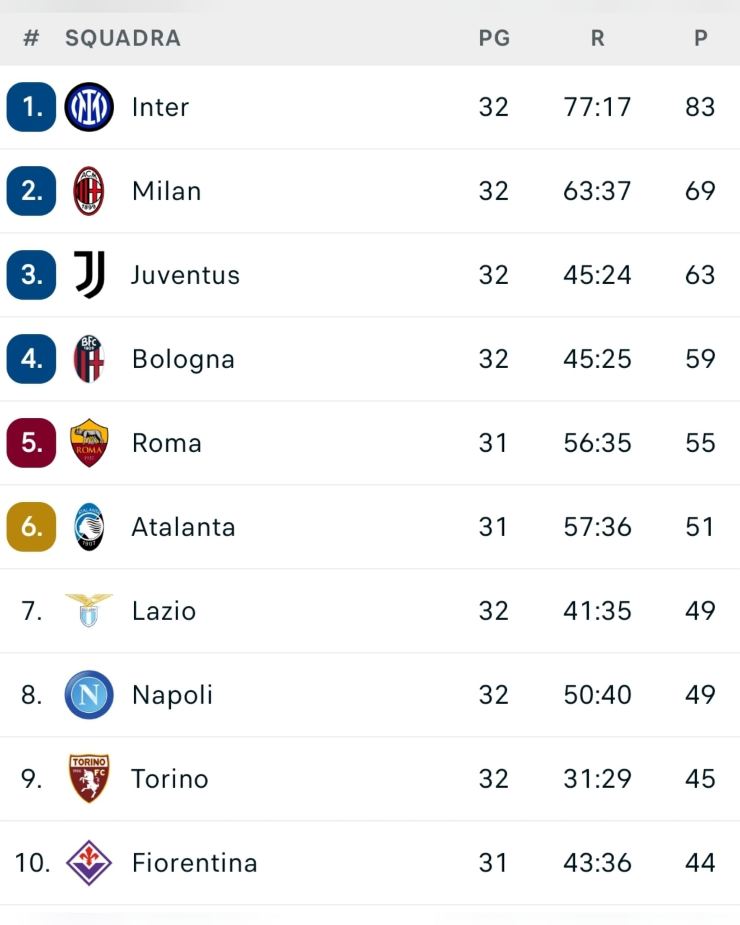Sort standings by the P points column
This screenshot has height=925, width=740.
coord(701,38)
